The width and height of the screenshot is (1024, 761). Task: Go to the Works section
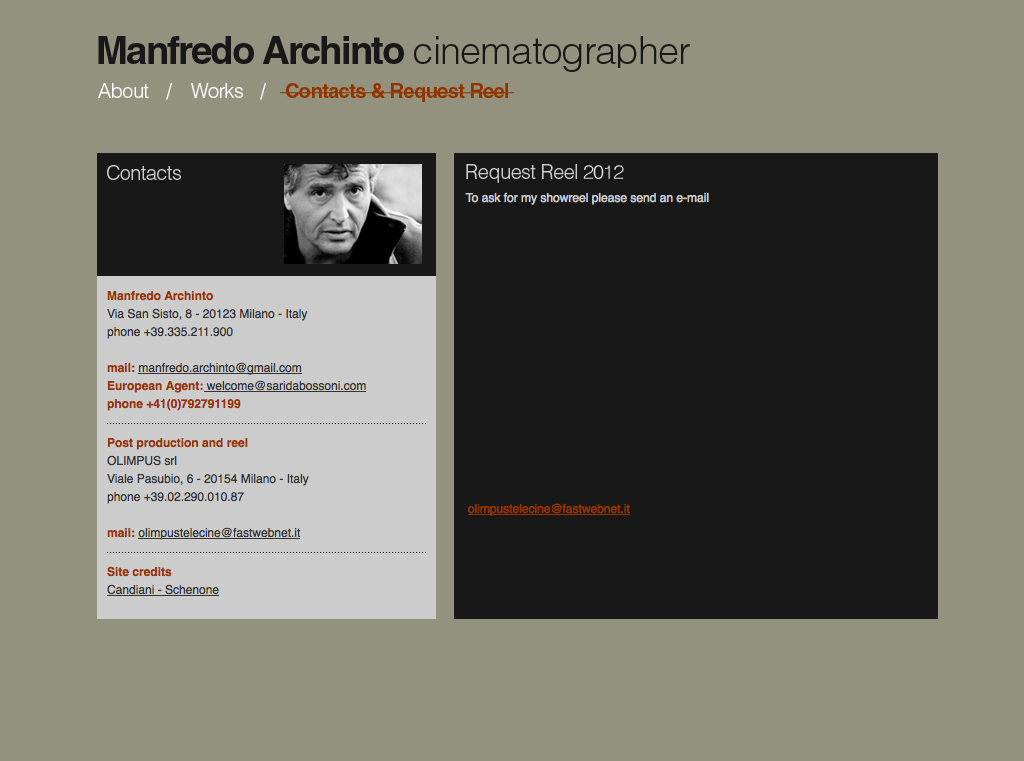click(x=216, y=91)
